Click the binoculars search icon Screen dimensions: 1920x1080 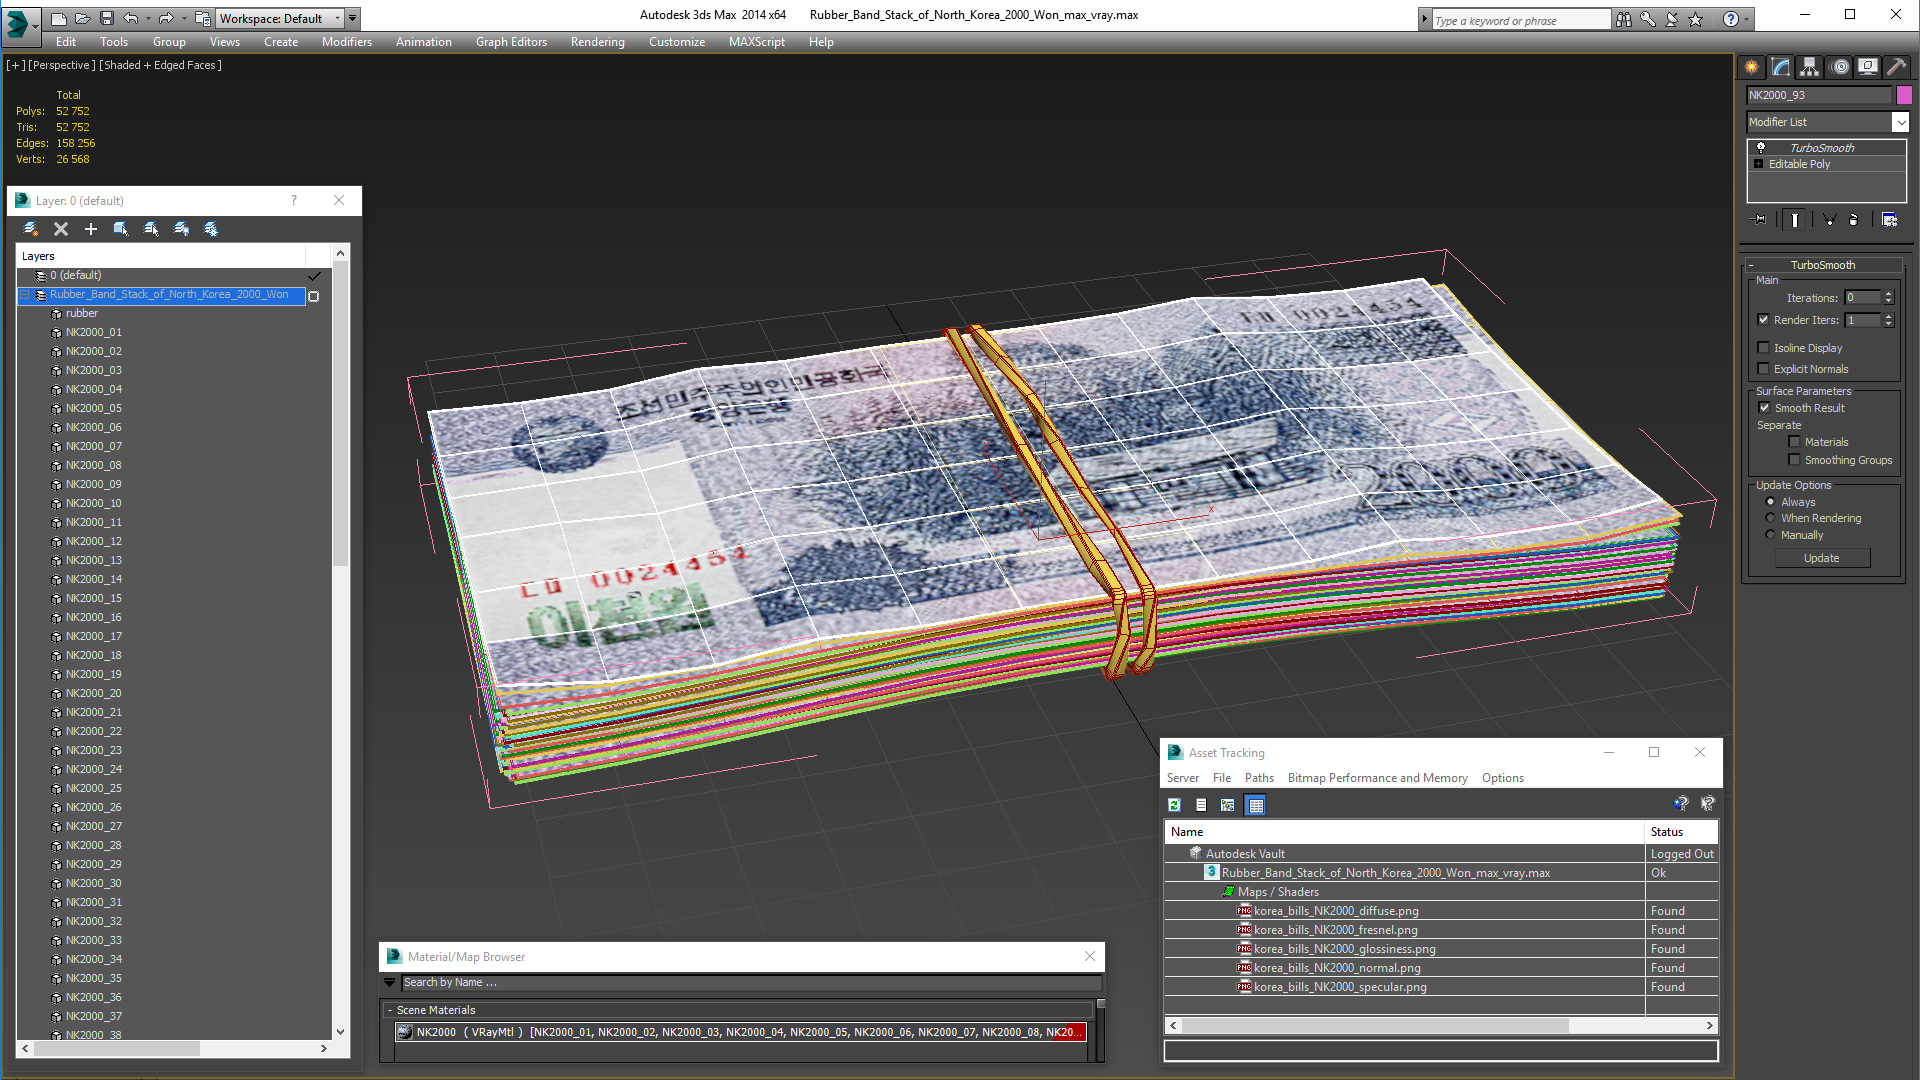(1623, 19)
